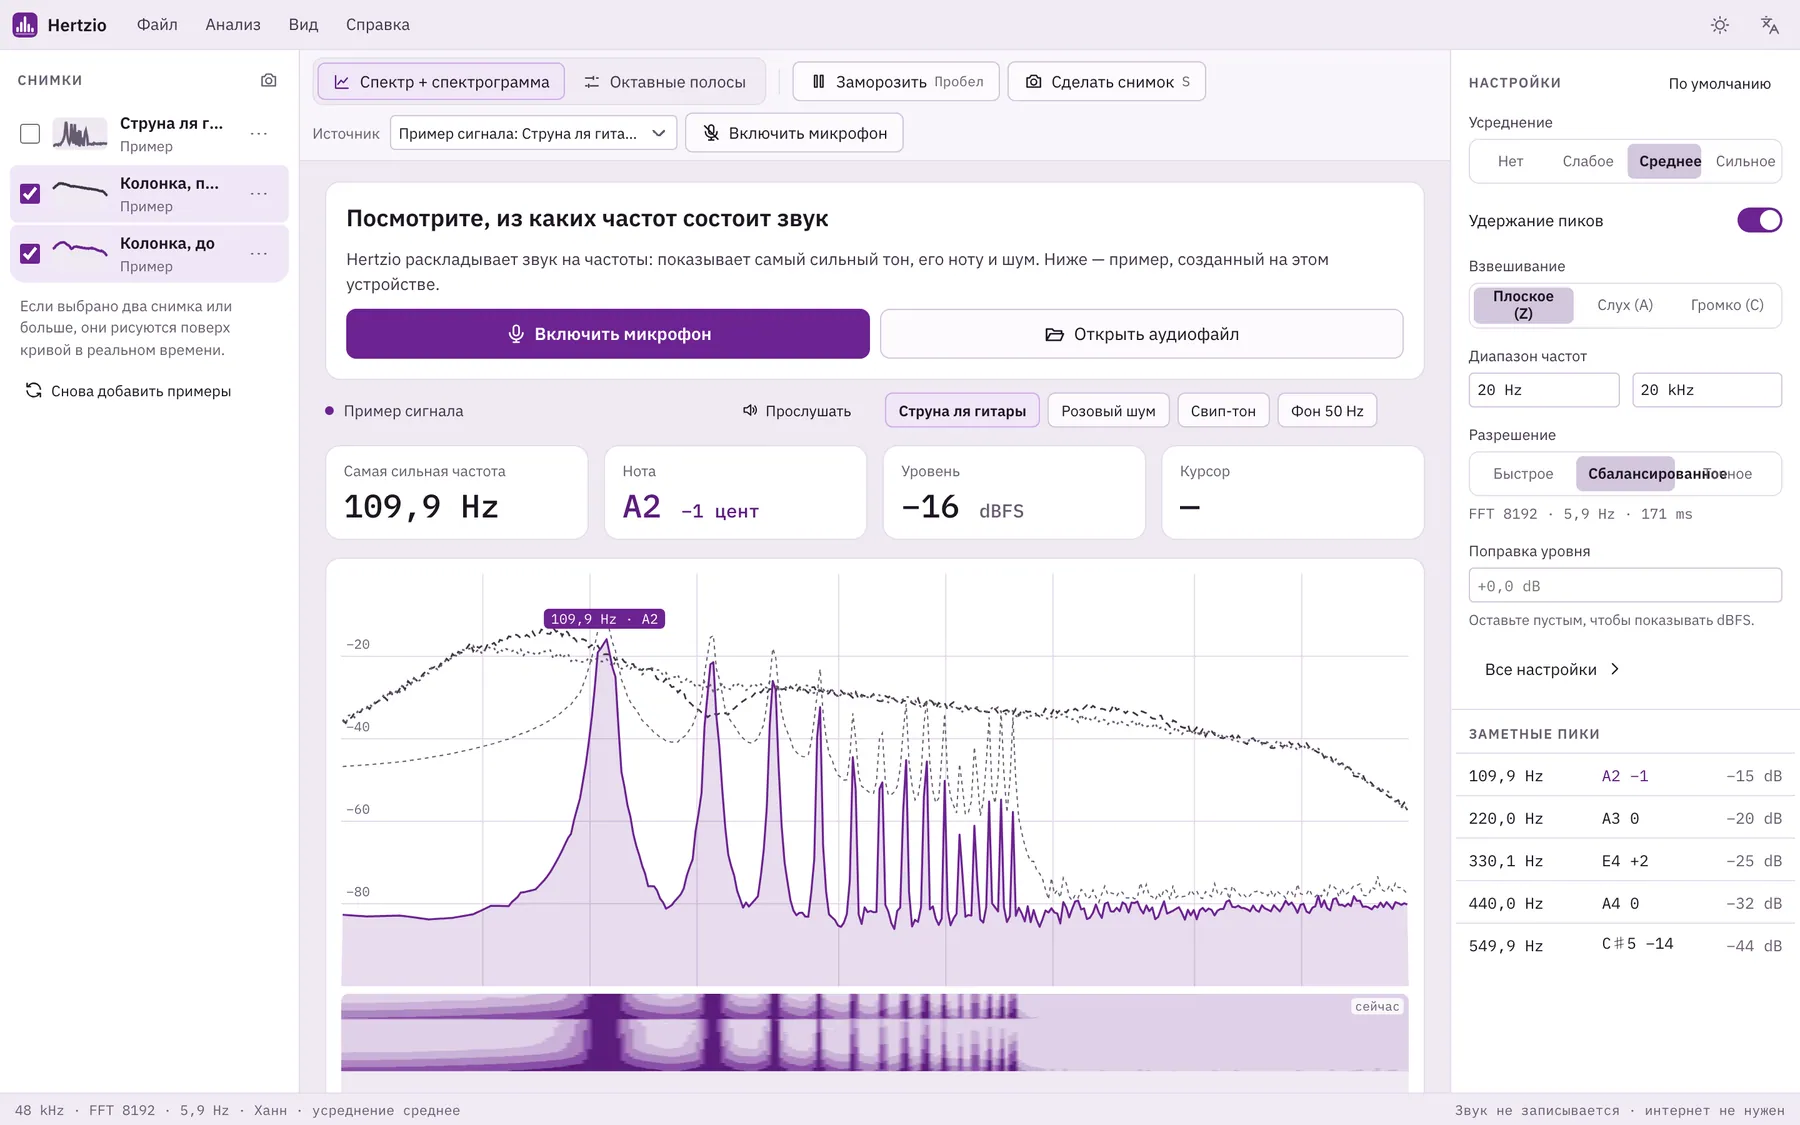Open the language translation icon
Viewport: 1800px width, 1125px height.
(x=1769, y=25)
